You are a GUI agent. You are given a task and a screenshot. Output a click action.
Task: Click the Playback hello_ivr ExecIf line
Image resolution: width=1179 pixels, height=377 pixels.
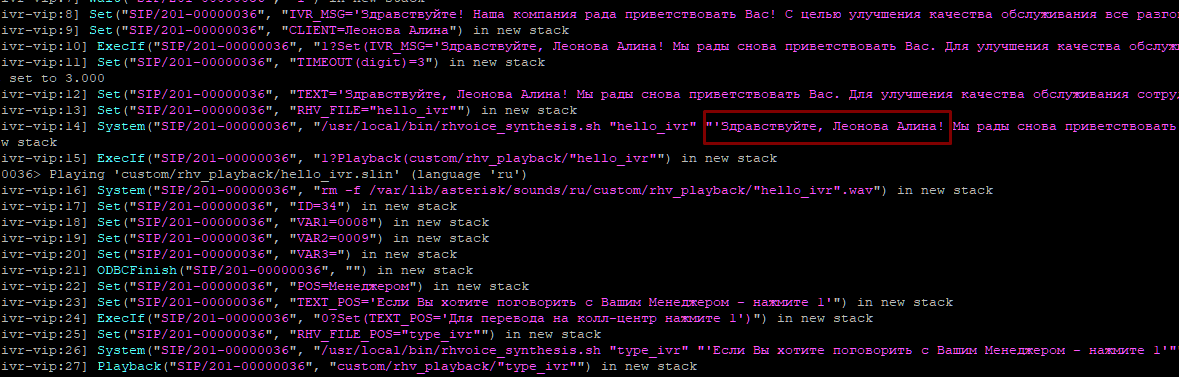click(x=389, y=158)
